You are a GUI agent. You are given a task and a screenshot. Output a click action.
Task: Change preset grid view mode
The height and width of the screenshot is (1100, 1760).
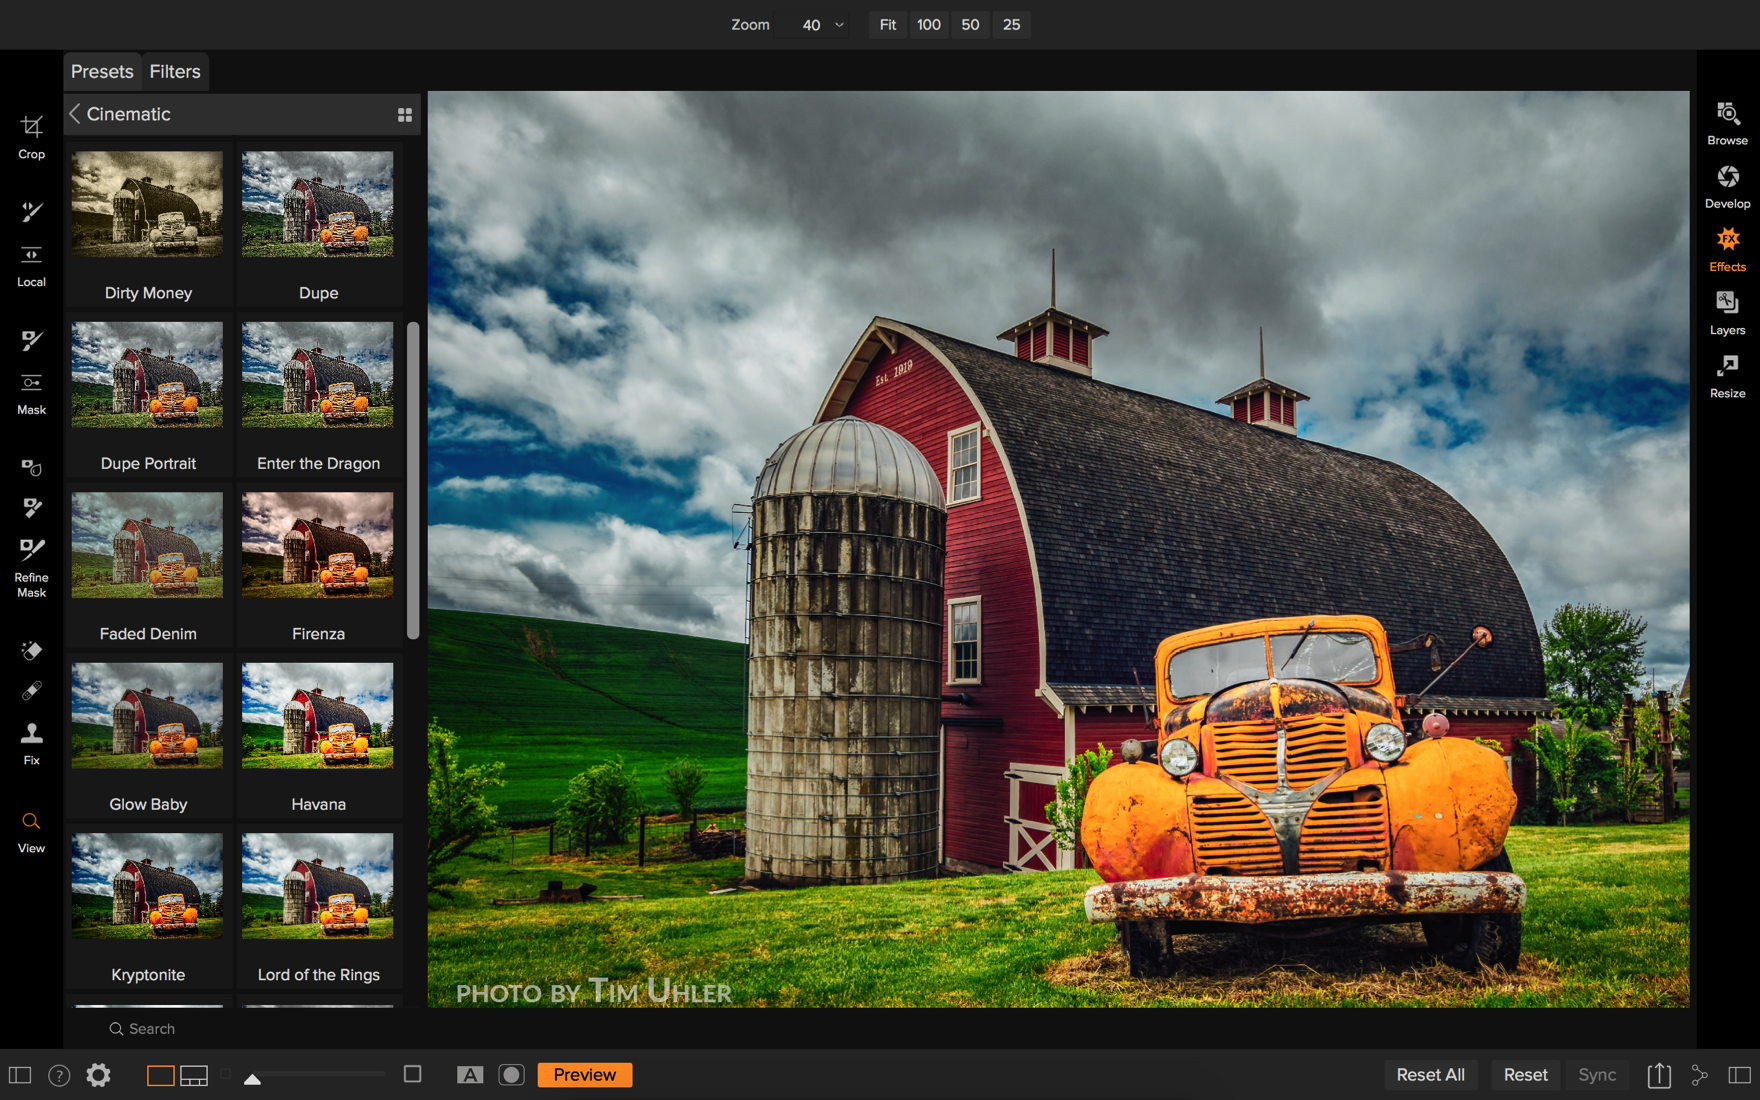[405, 115]
